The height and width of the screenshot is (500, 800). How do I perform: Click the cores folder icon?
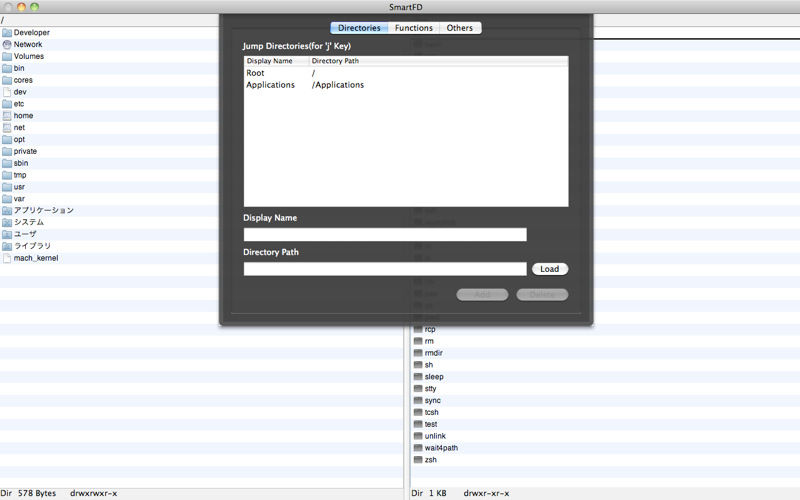coord(7,80)
